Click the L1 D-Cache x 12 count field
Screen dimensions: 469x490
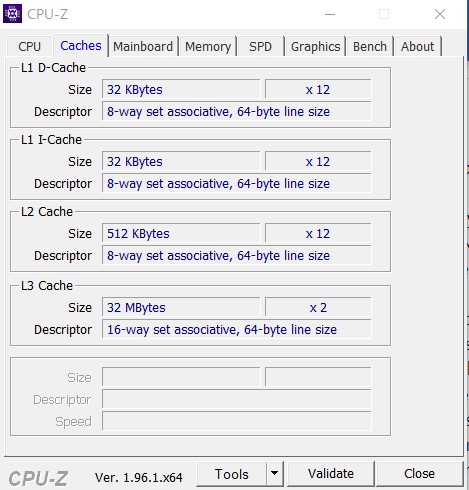(x=318, y=89)
